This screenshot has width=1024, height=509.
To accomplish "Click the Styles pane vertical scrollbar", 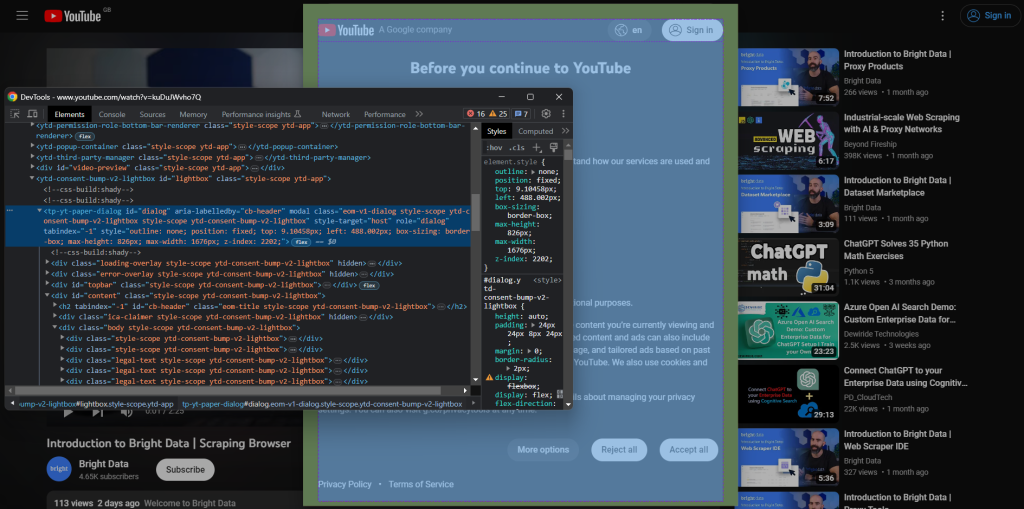I will [x=568, y=274].
